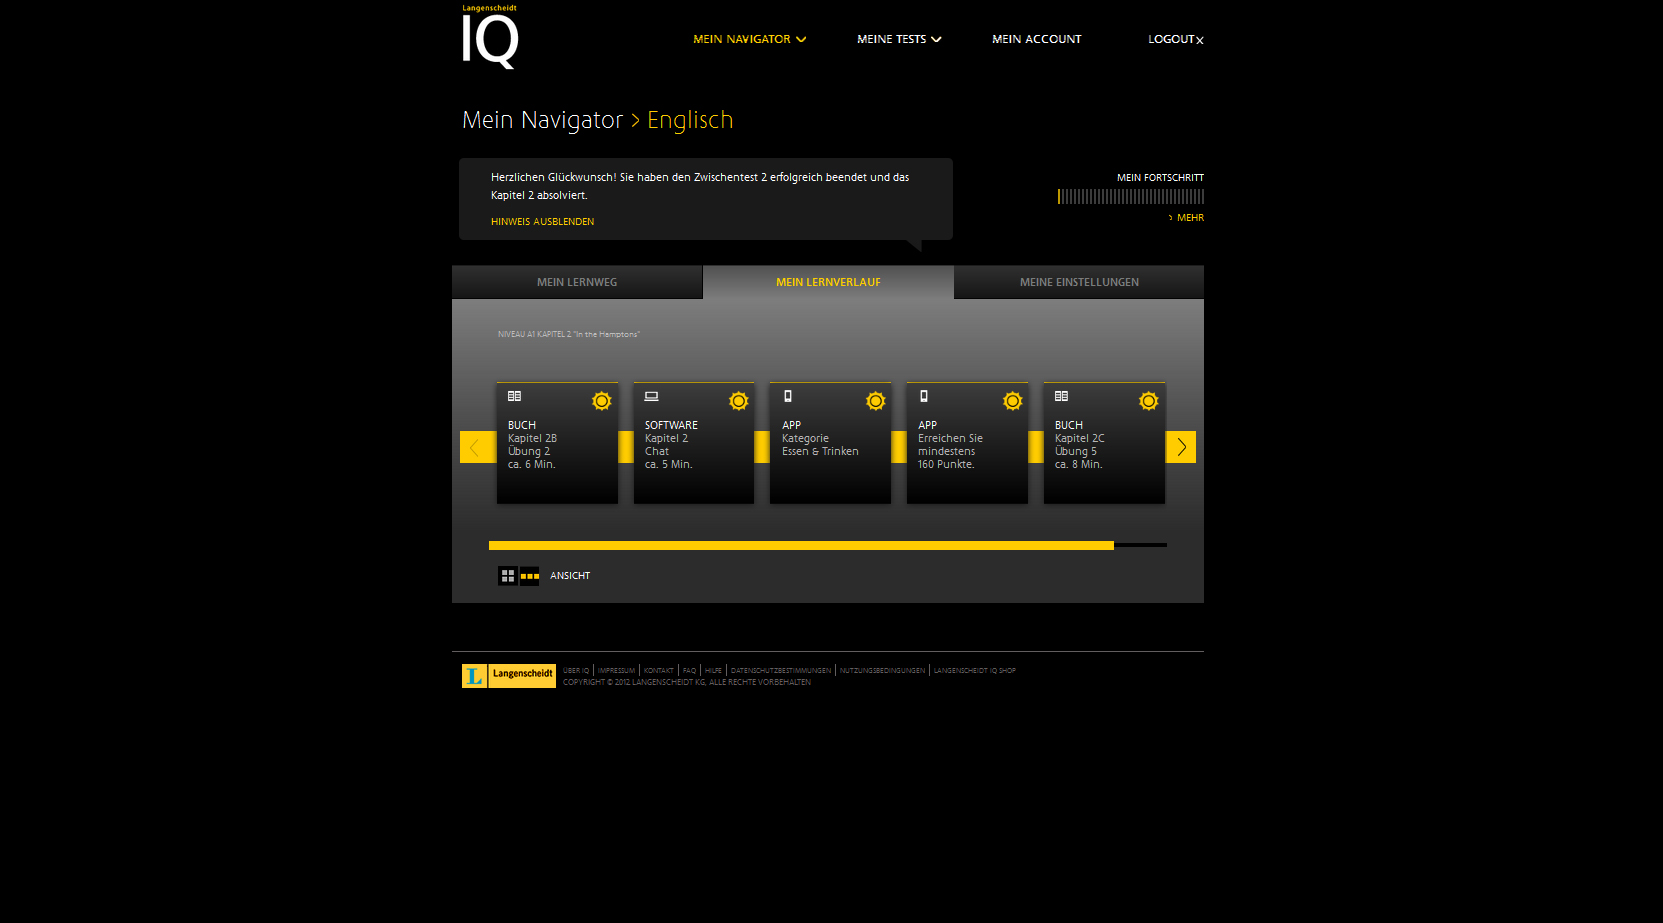The width and height of the screenshot is (1663, 923).
Task: Click the Mein Navigator breadcrumb title
Action: [x=542, y=120]
